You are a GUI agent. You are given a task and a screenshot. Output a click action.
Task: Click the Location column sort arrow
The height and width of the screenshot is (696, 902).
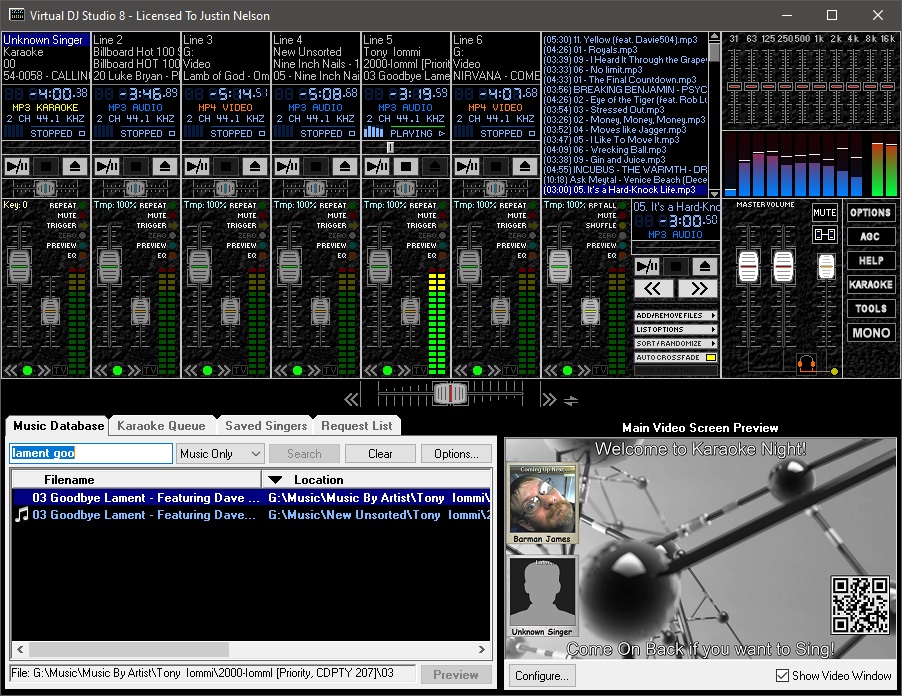[x=276, y=480]
